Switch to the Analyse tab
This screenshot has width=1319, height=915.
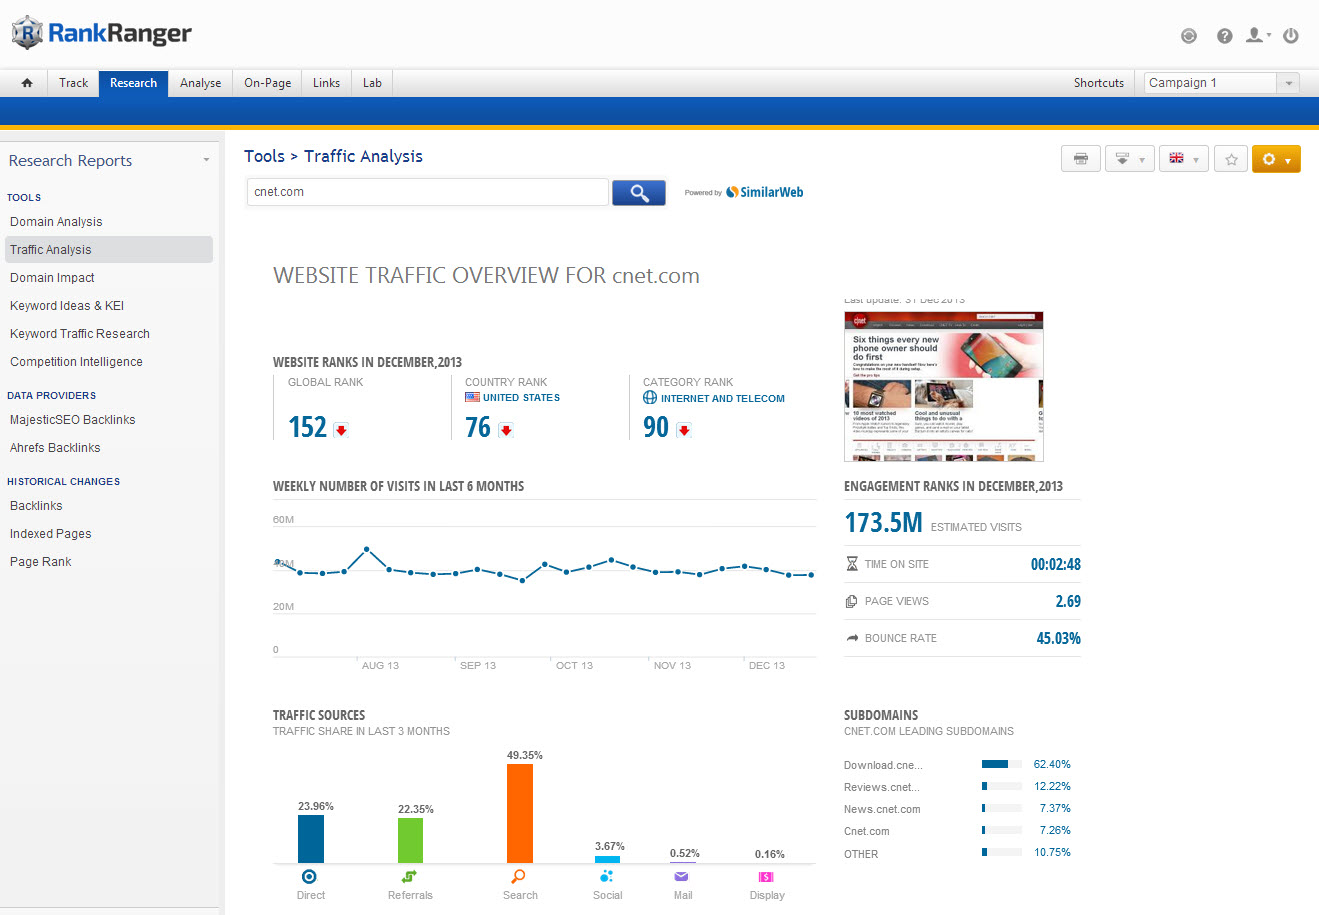click(201, 83)
